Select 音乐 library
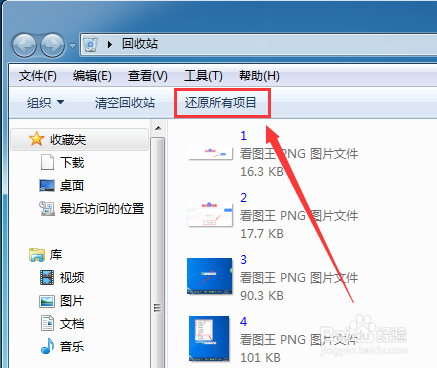The width and height of the screenshot is (437, 368). click(x=72, y=347)
